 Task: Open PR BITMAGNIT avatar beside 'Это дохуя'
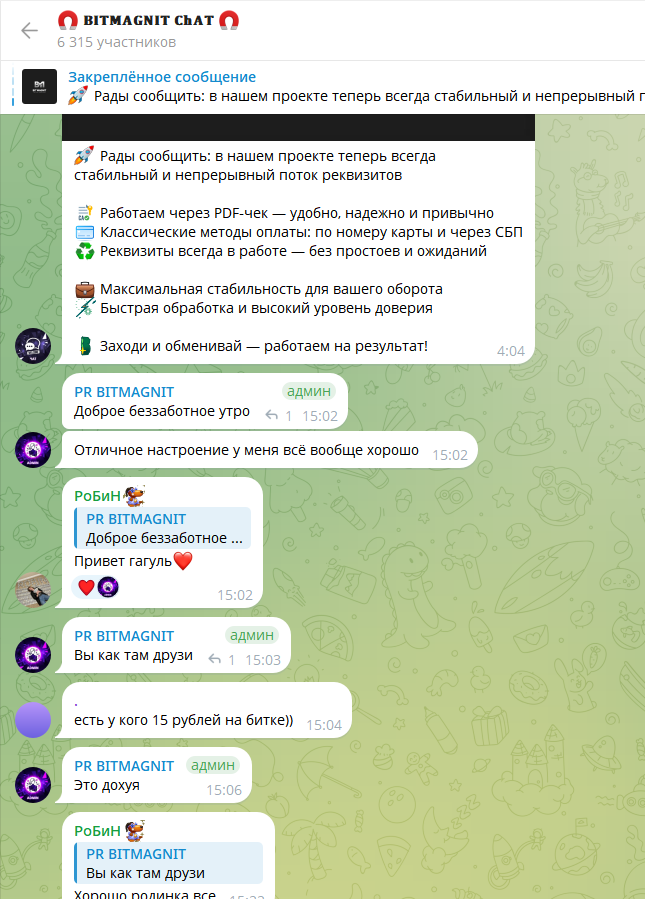point(33,784)
